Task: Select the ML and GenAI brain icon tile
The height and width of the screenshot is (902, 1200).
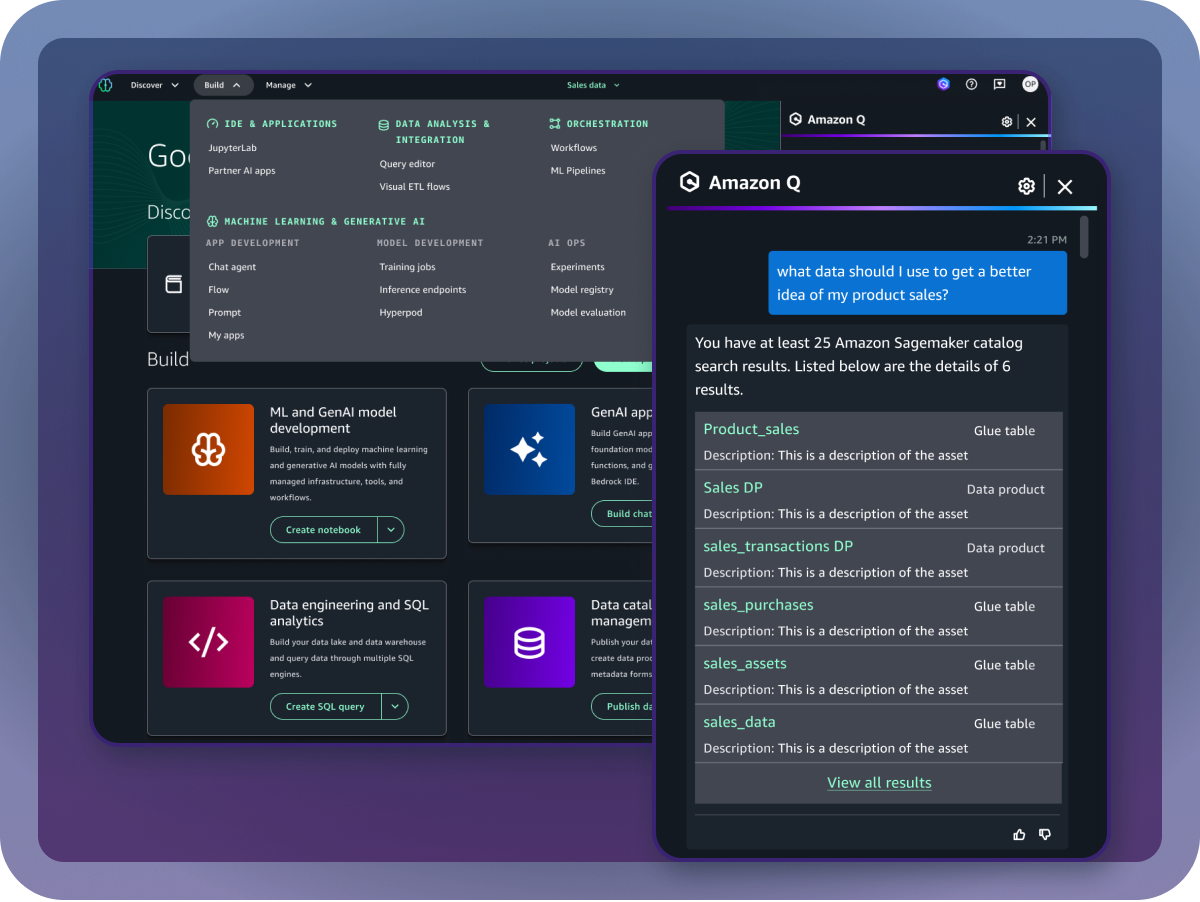Action: click(208, 448)
